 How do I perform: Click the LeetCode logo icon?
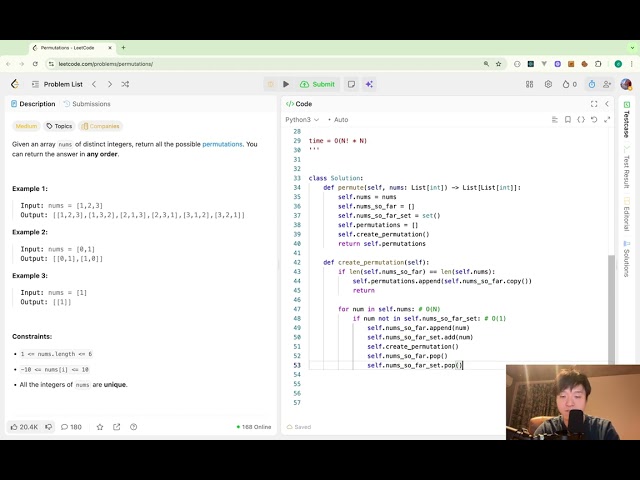coord(15,84)
